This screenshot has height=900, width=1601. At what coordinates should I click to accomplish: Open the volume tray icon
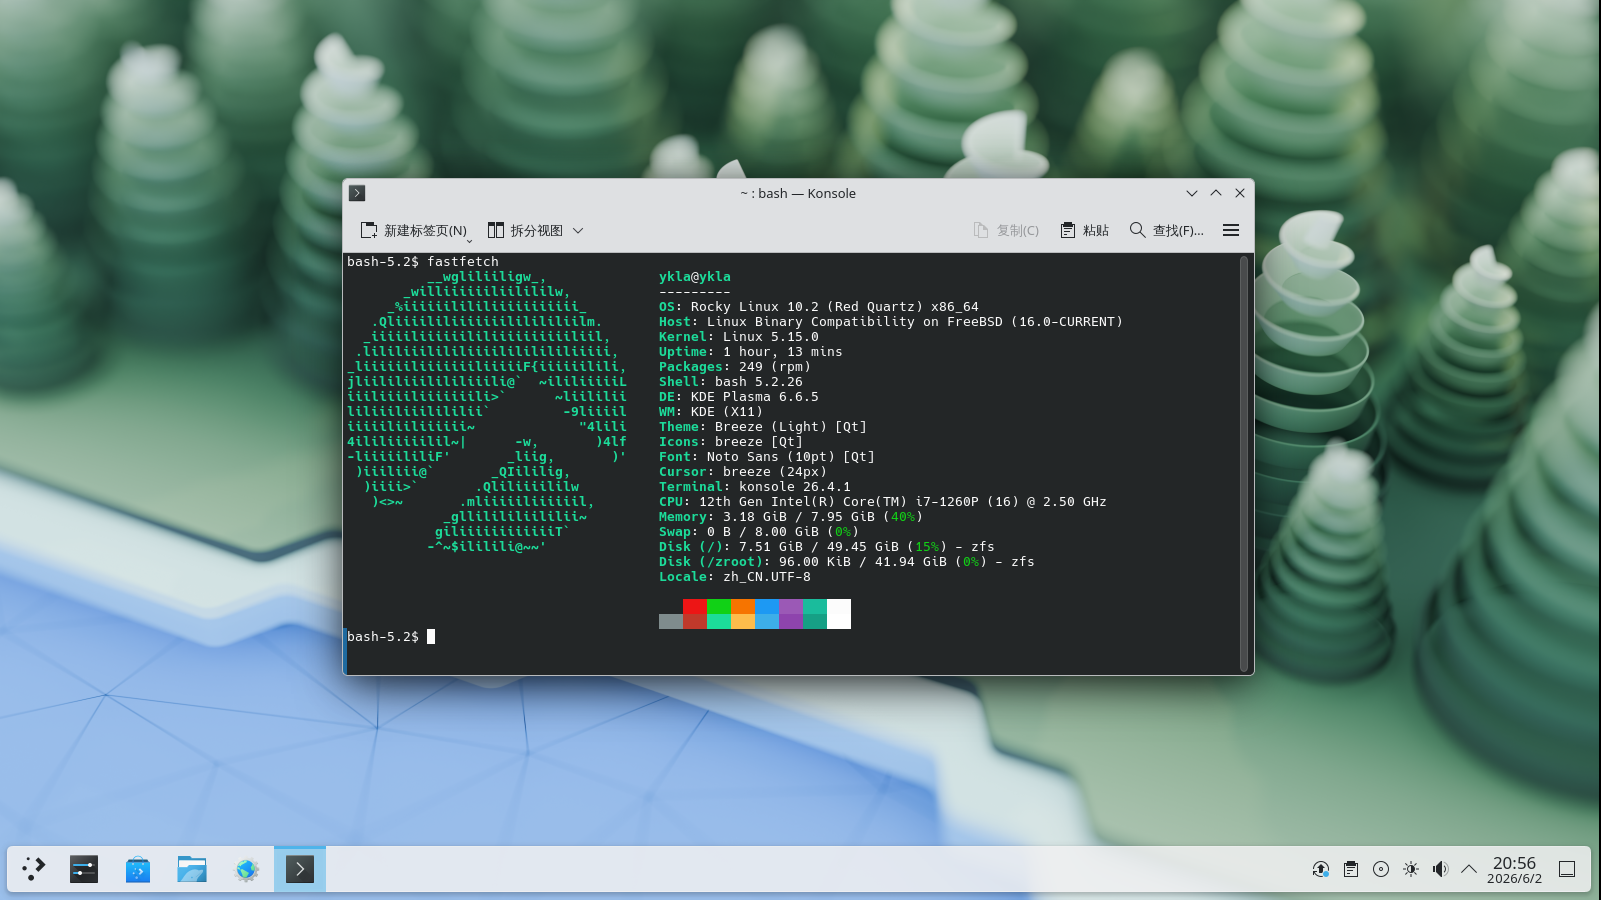tap(1440, 869)
